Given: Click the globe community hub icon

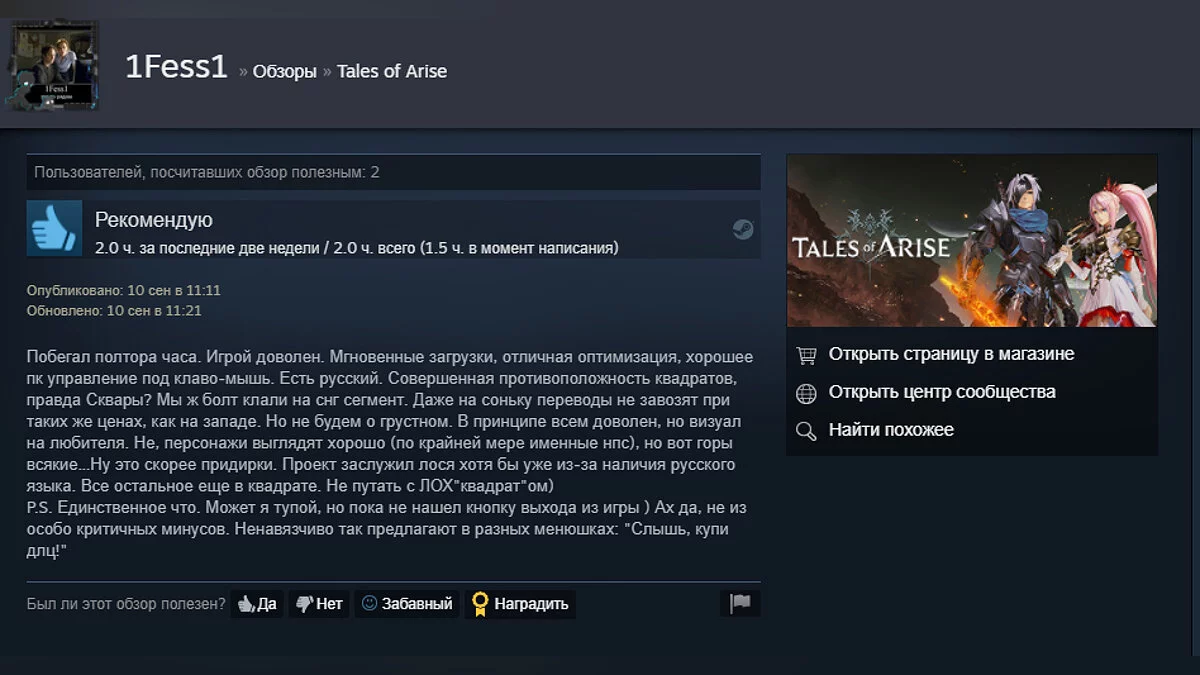Looking at the screenshot, I should point(806,393).
